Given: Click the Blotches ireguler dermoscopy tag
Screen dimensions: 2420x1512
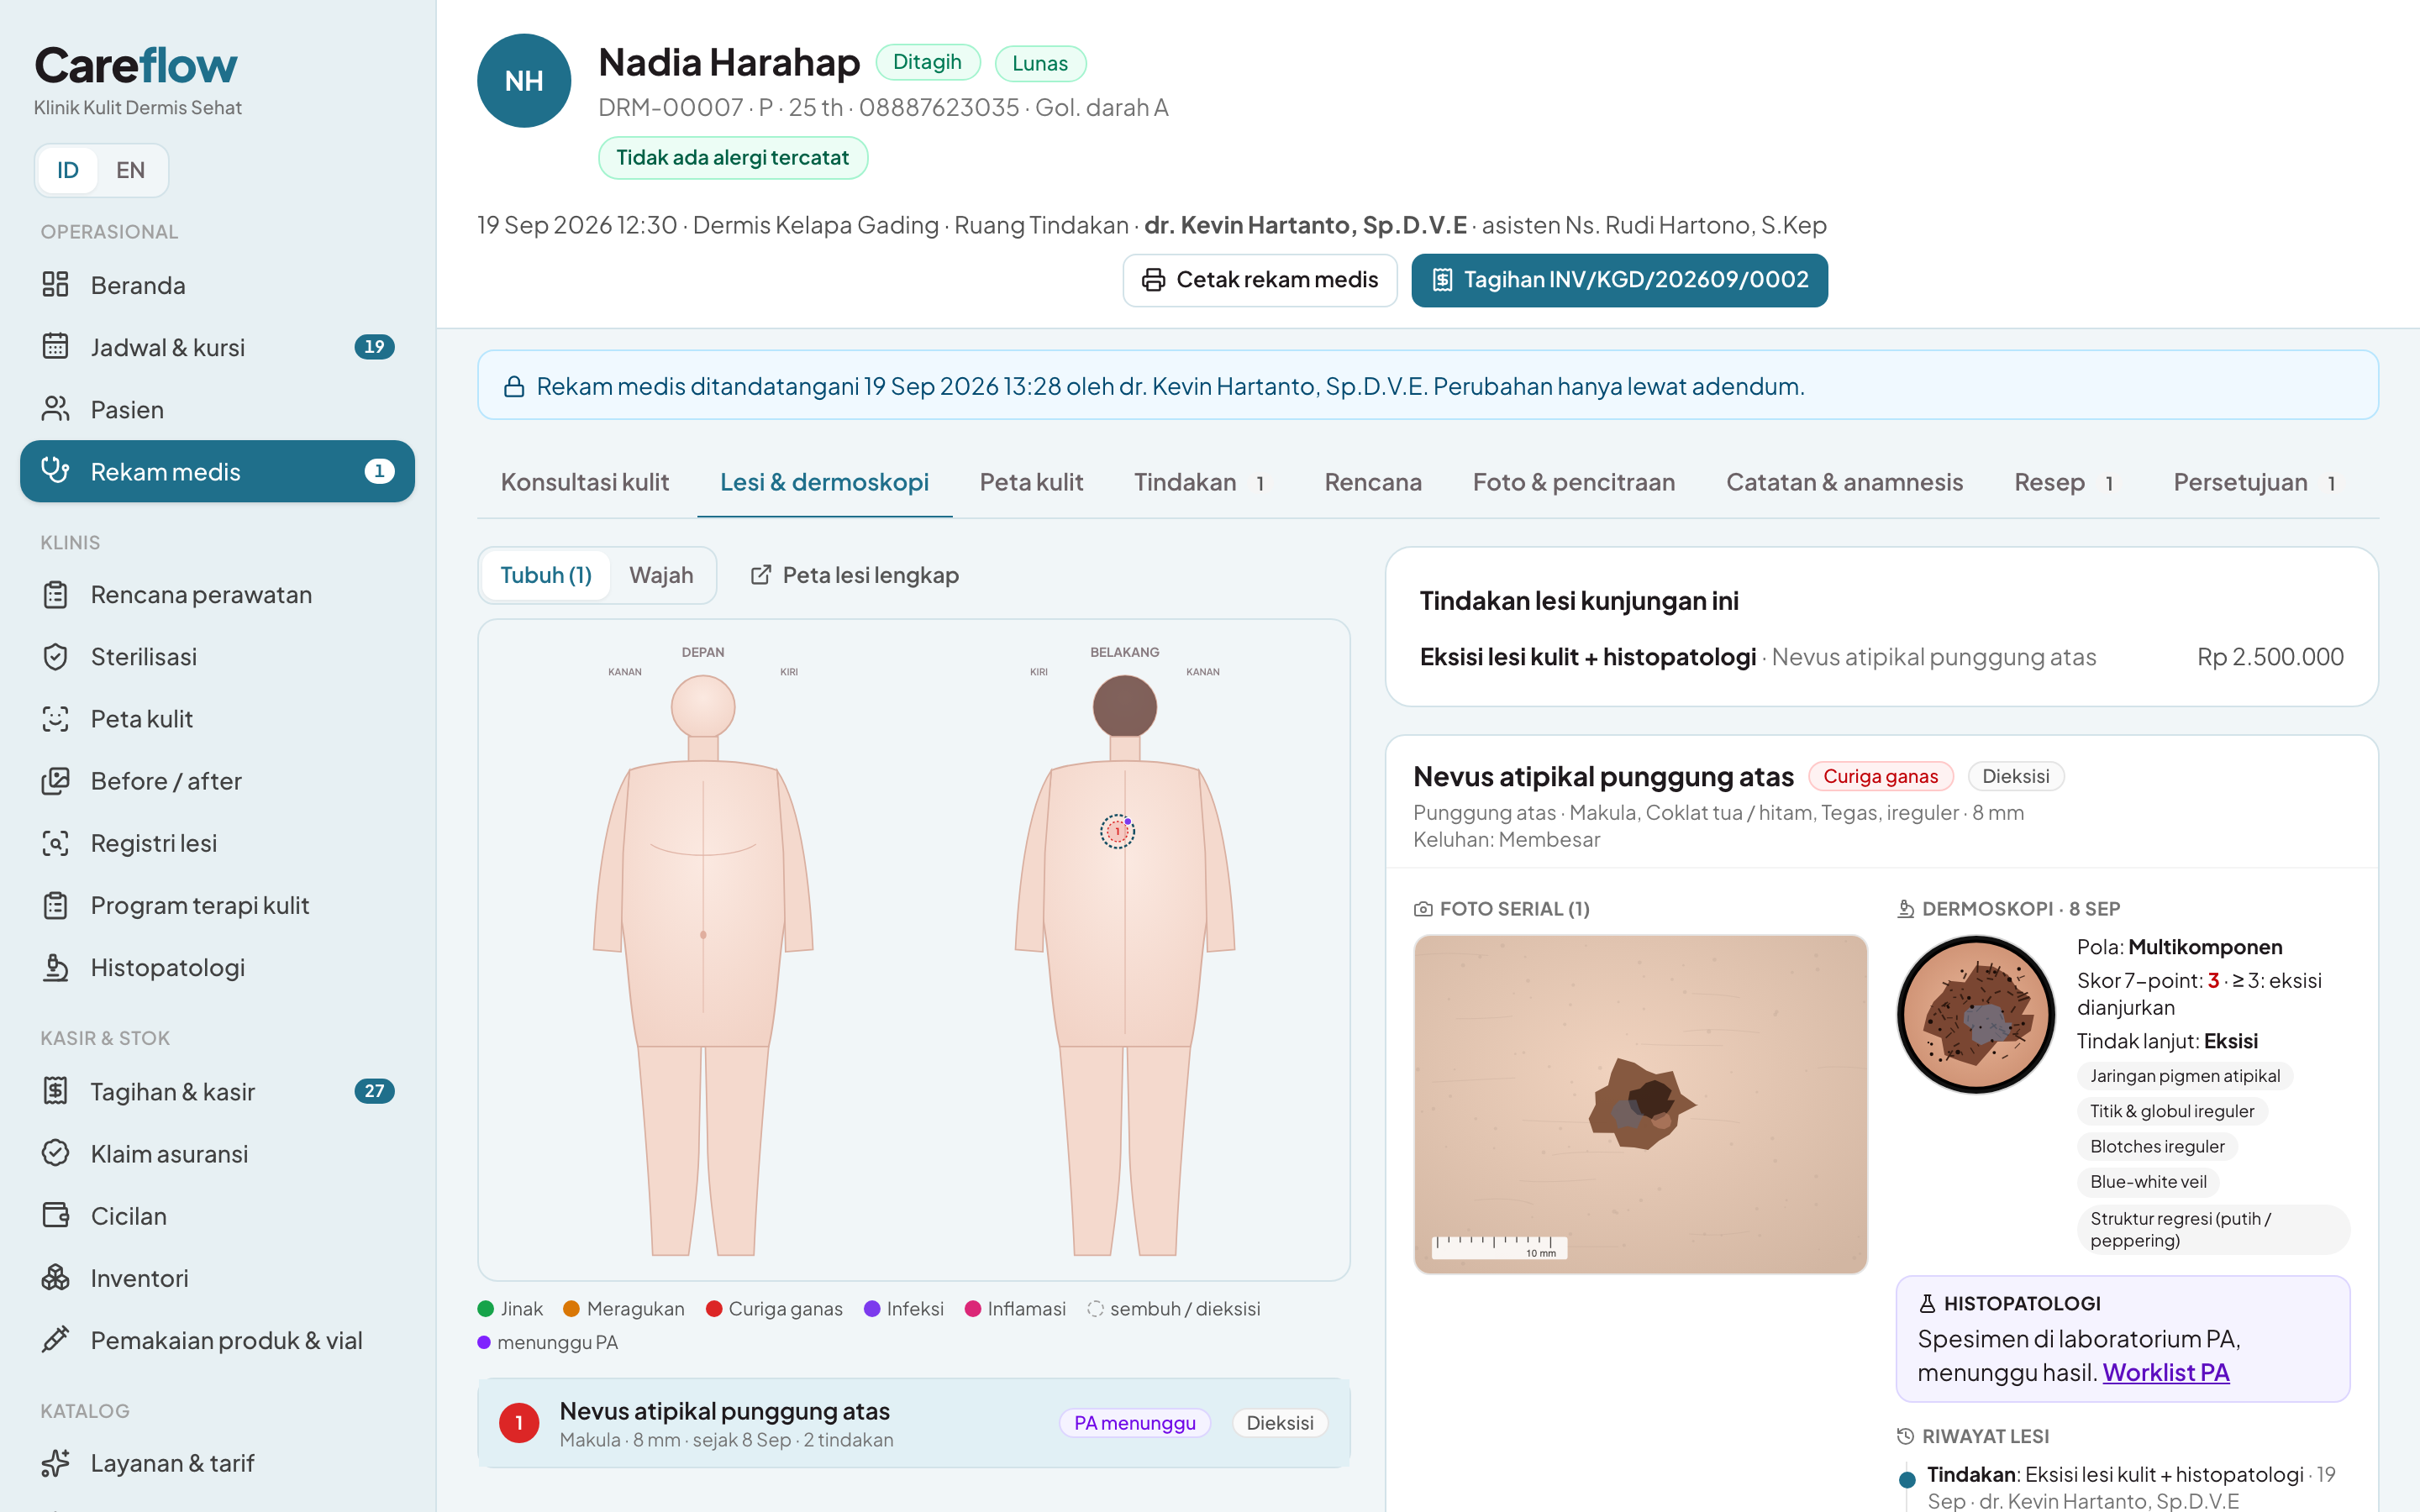Looking at the screenshot, I should point(2157,1147).
